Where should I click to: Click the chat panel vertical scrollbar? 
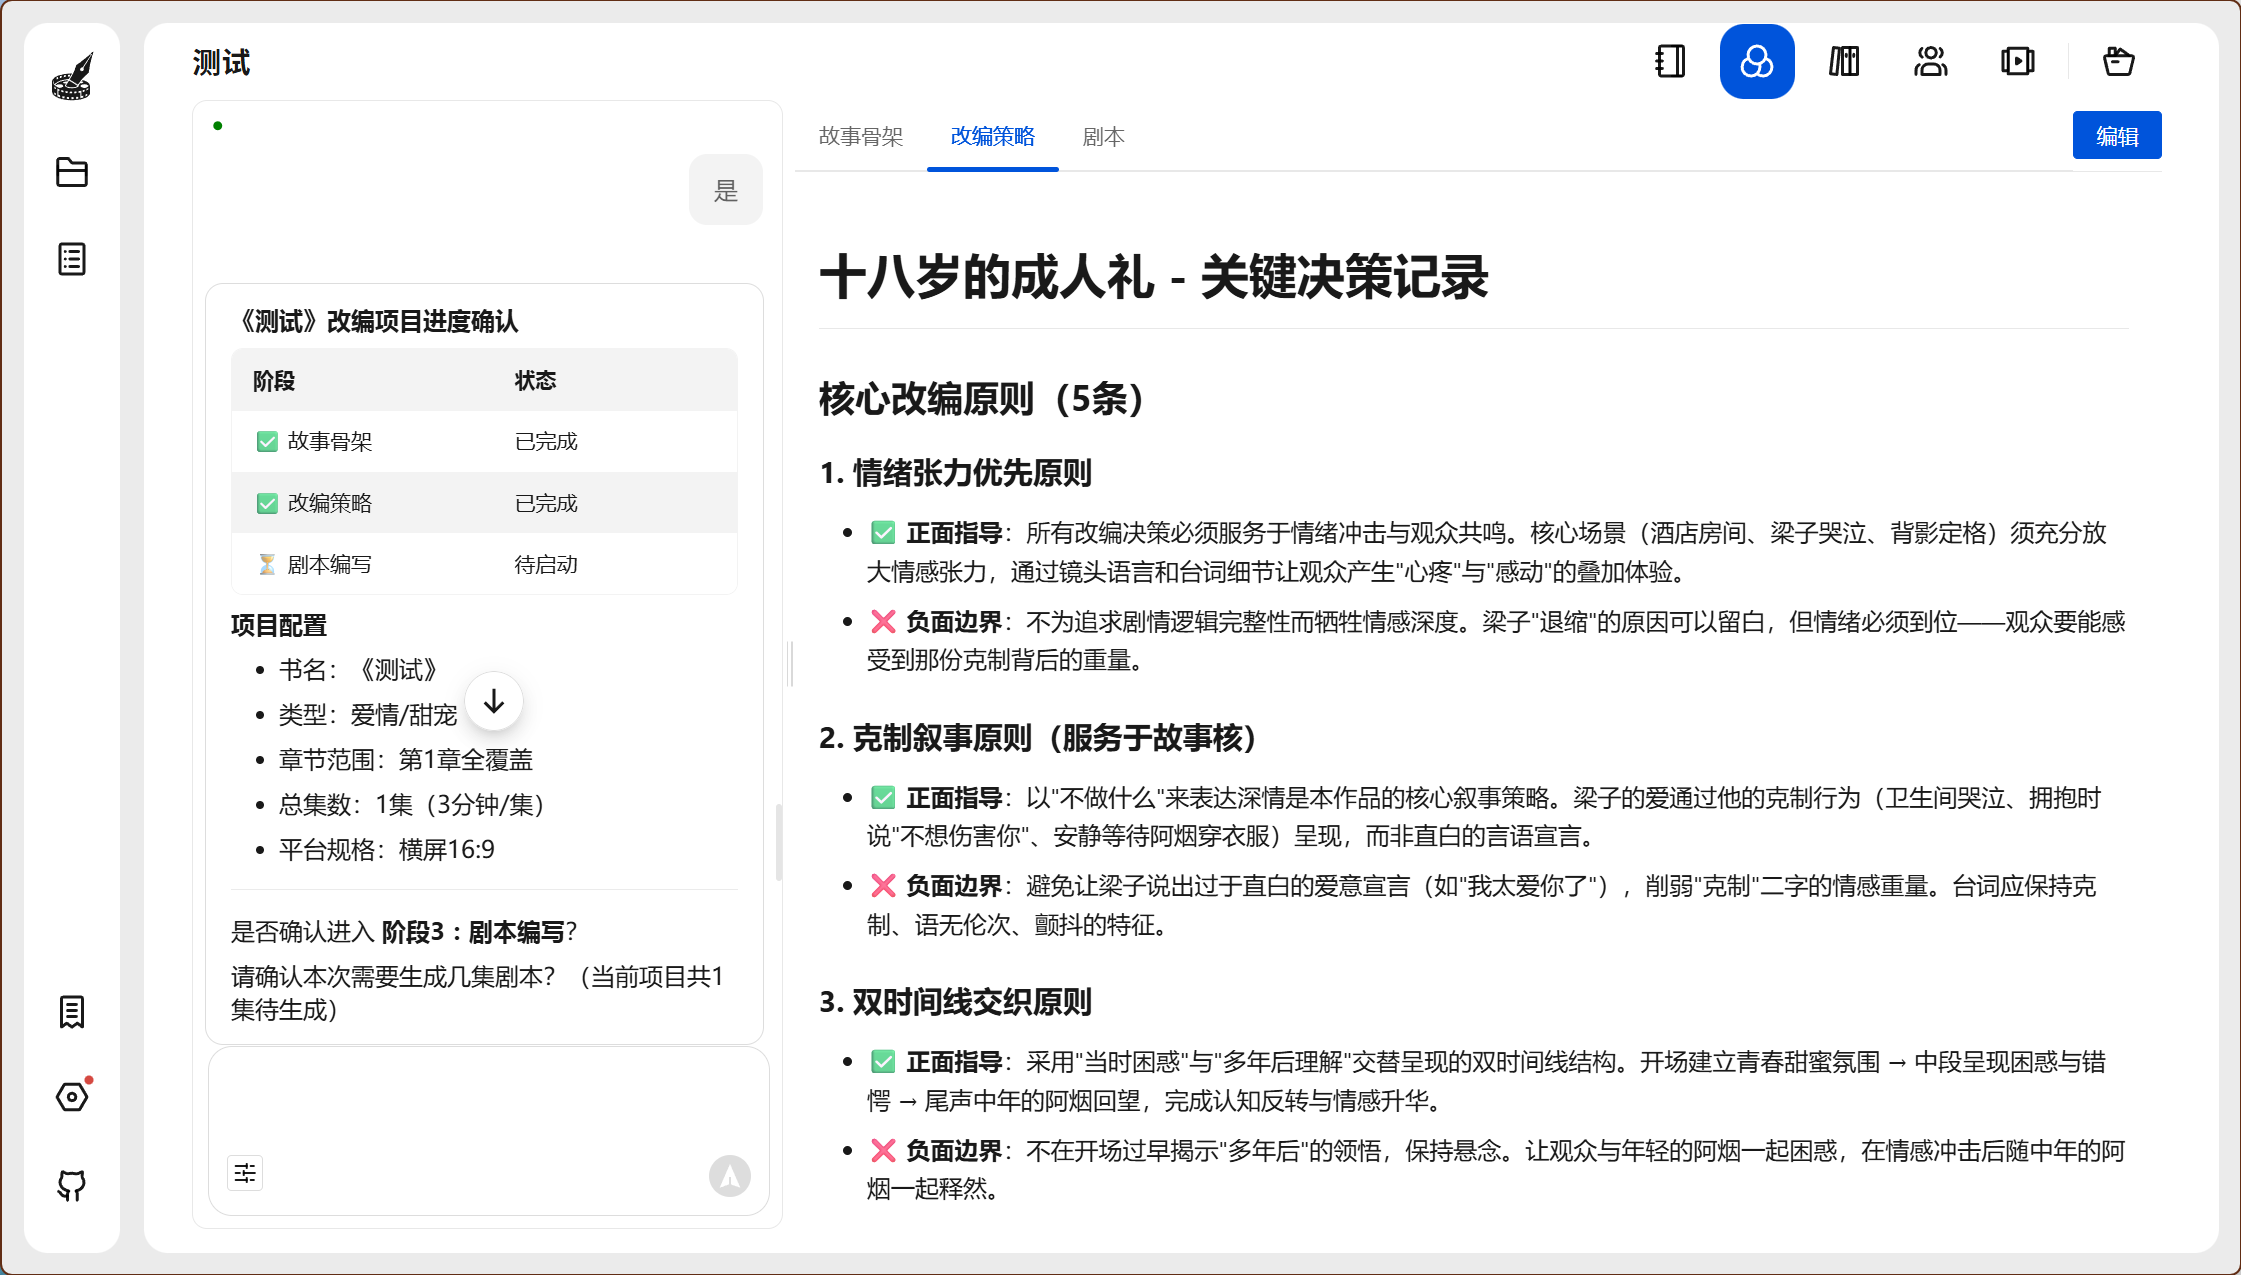pos(779,842)
